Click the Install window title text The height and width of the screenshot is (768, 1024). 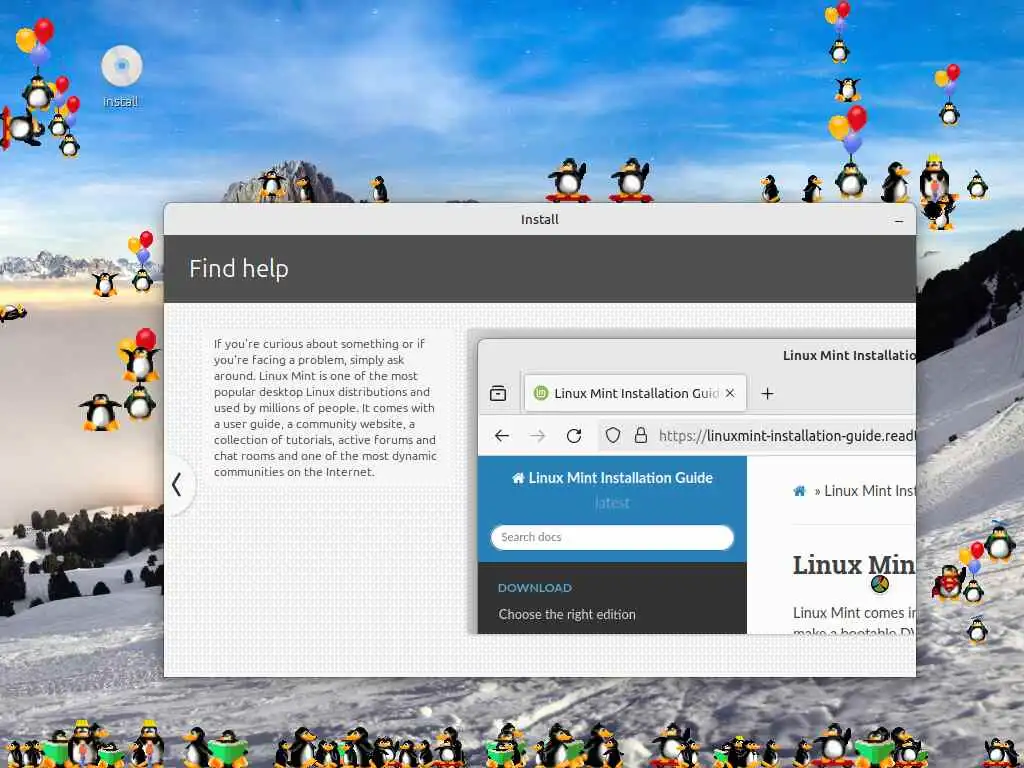pos(539,219)
